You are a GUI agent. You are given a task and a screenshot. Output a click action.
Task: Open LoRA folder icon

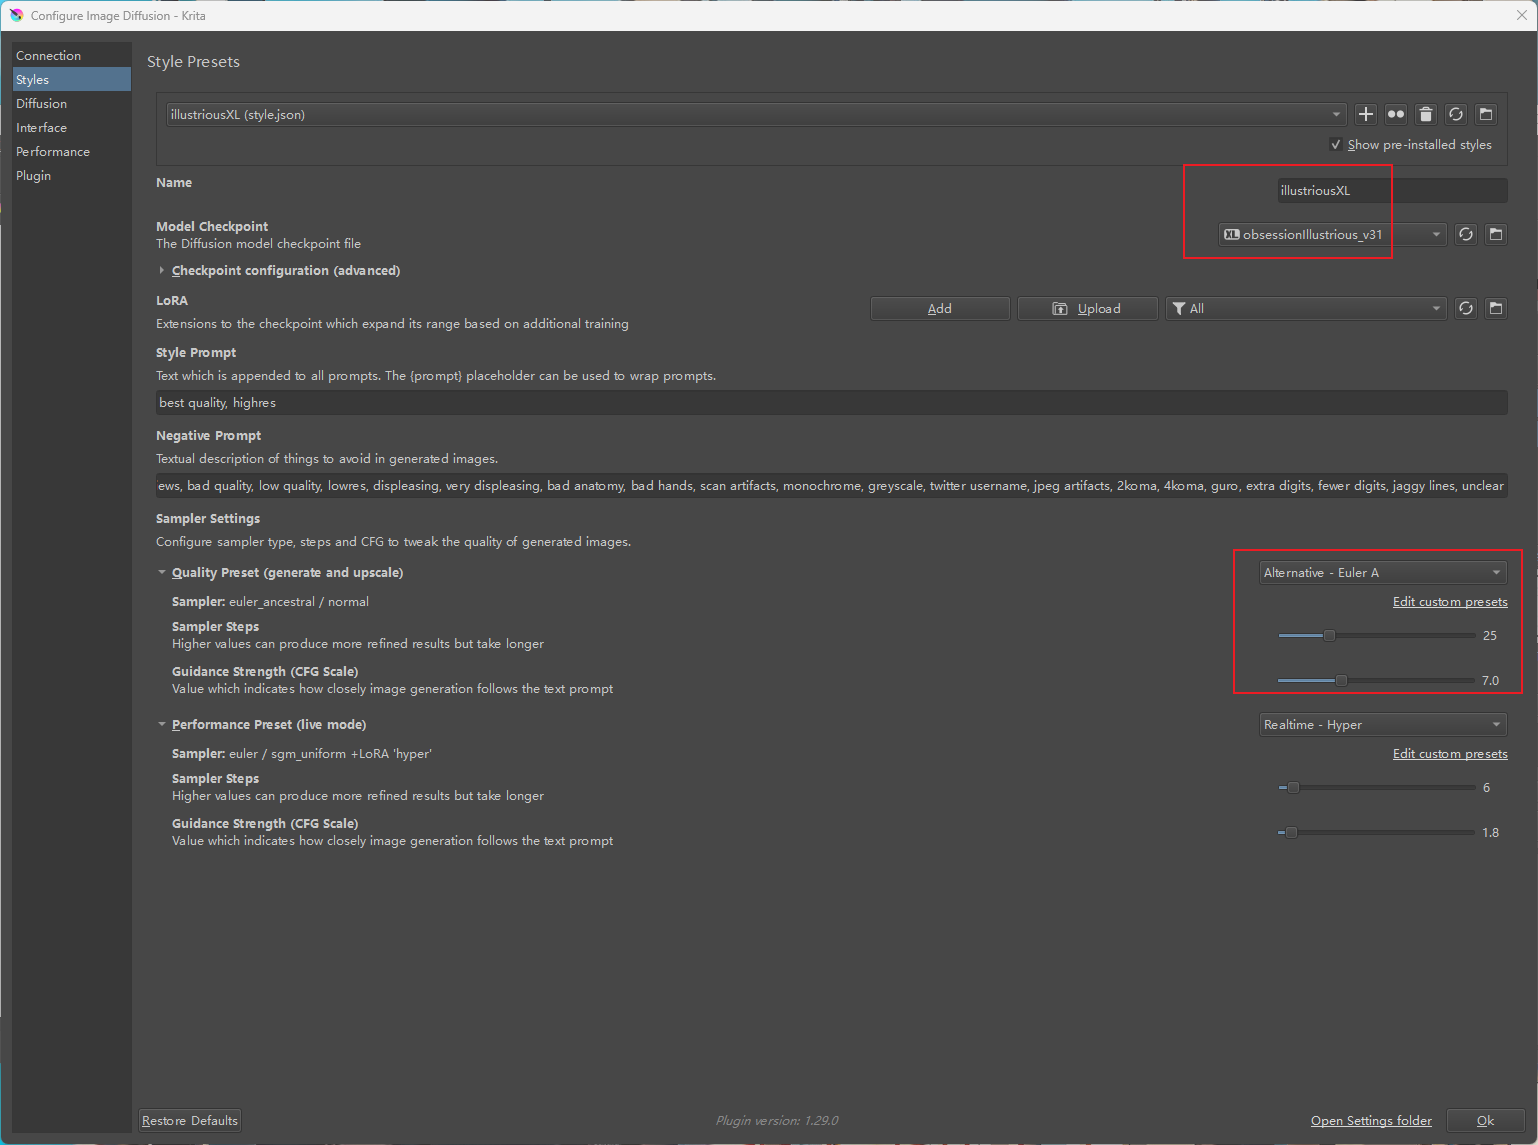click(1496, 308)
